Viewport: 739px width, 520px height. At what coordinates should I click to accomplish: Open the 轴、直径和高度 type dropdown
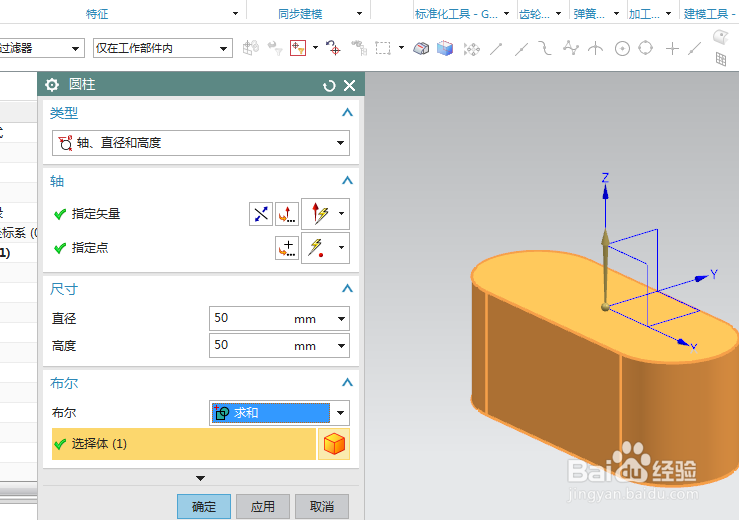coord(201,143)
